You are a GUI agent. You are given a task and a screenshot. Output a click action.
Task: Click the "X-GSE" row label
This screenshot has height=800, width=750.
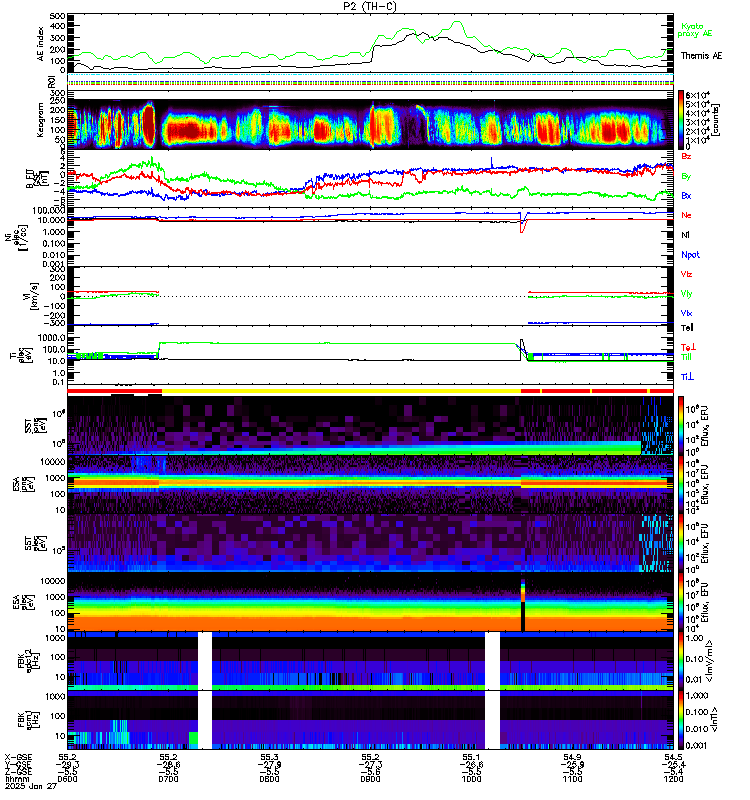point(18,757)
